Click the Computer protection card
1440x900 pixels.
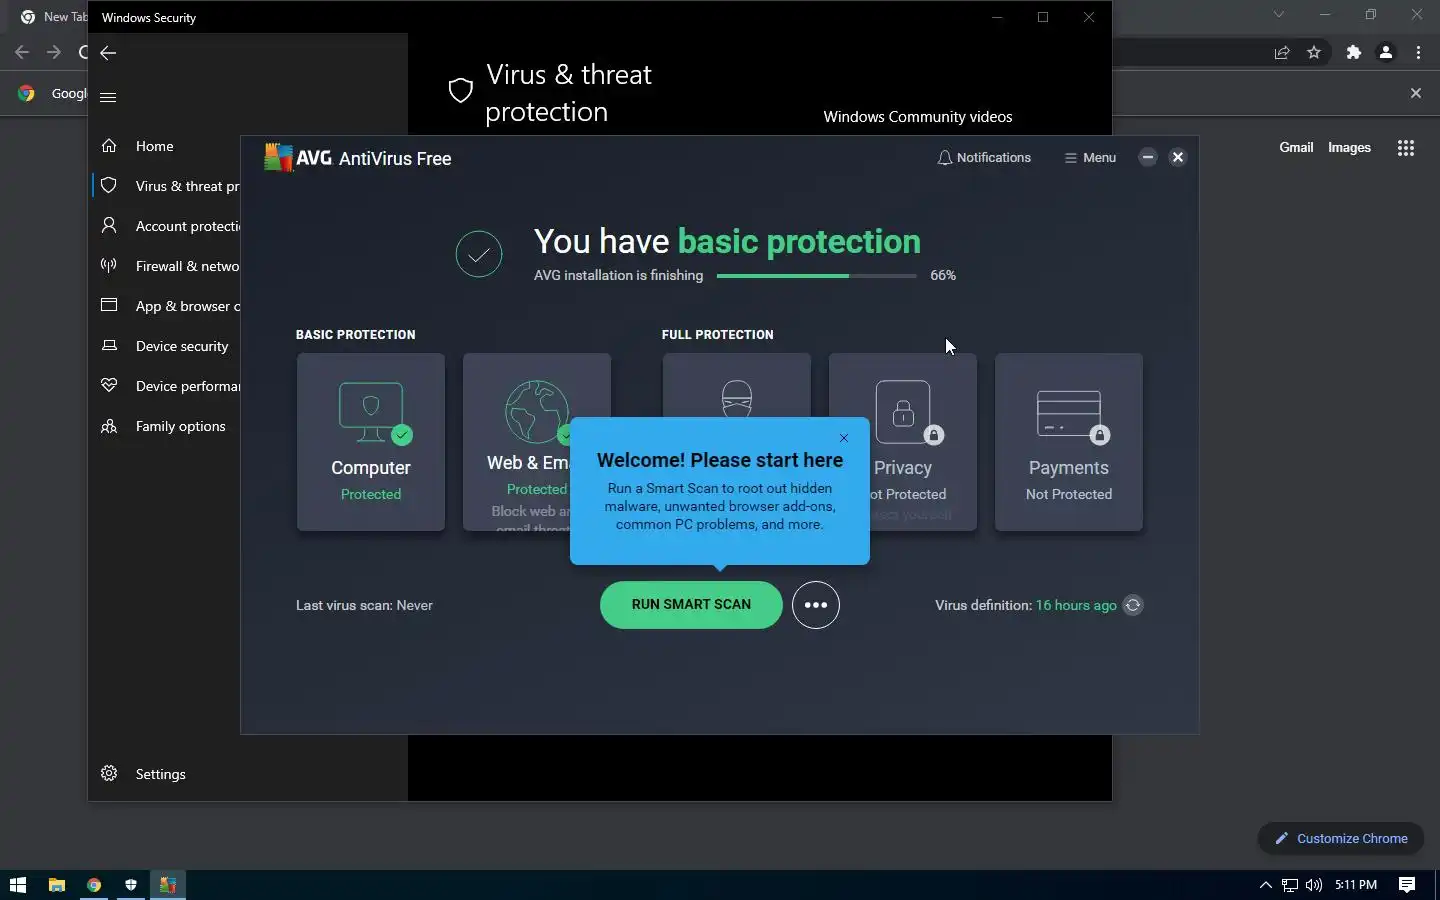tap(371, 442)
